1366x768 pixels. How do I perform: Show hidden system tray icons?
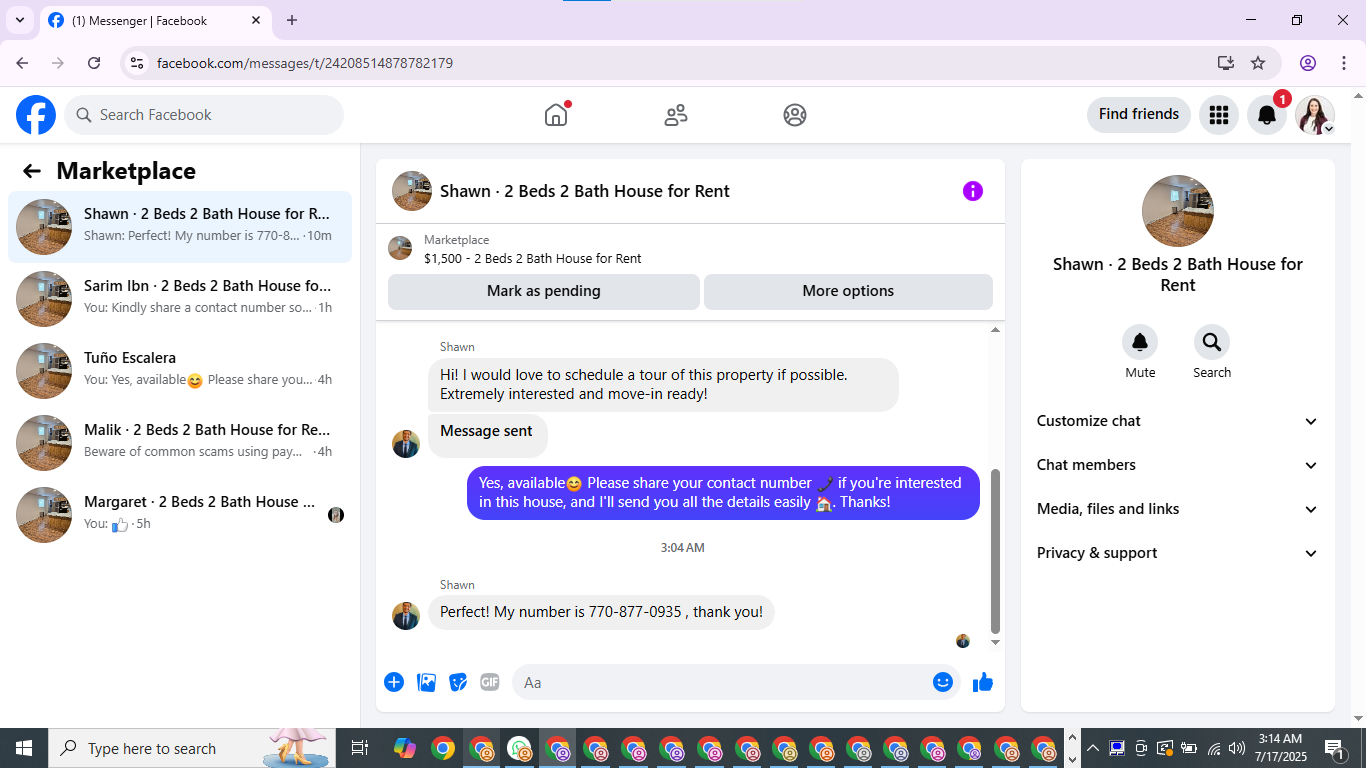tap(1093, 748)
